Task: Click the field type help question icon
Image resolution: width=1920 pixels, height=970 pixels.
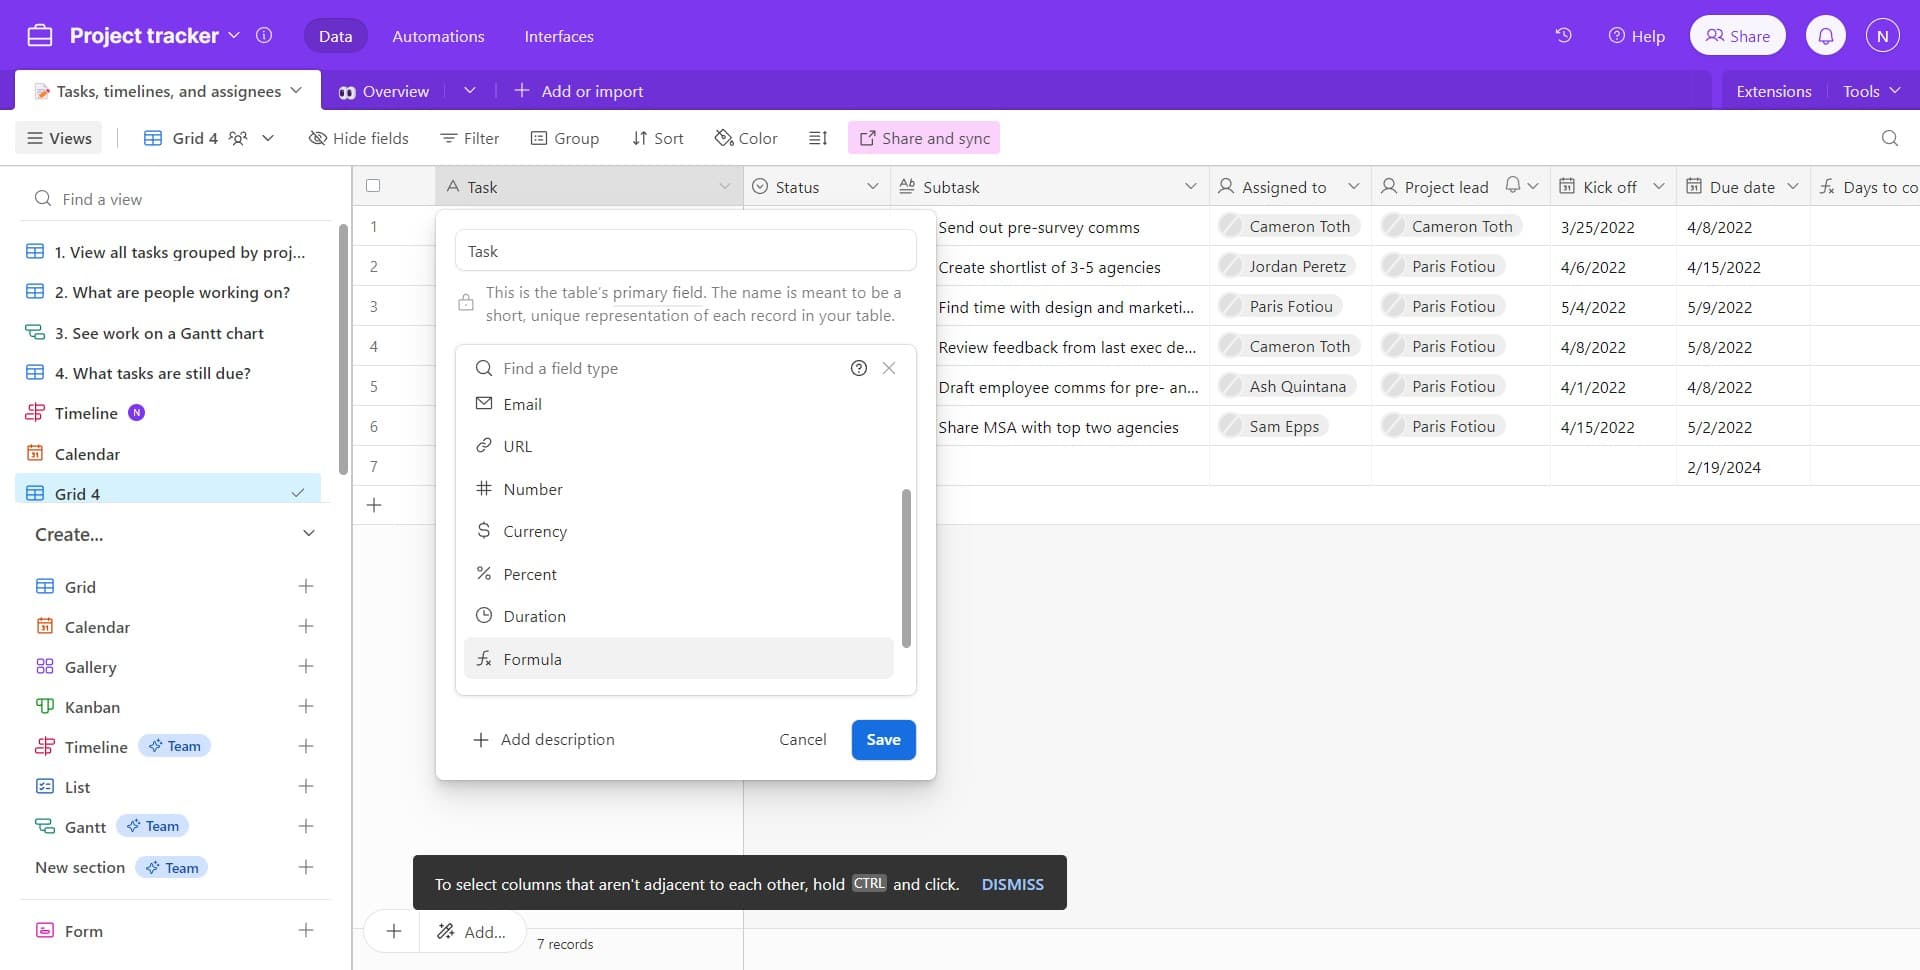Action: [858, 368]
